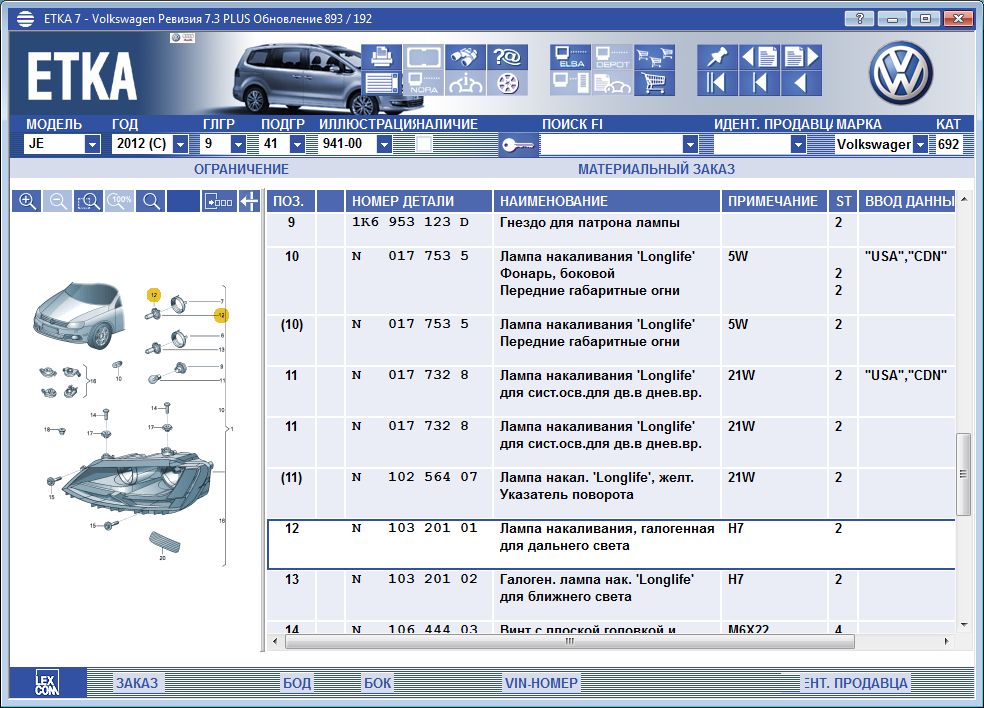984x708 pixels.
Task: Click the car info icon
Action: click(x=465, y=83)
